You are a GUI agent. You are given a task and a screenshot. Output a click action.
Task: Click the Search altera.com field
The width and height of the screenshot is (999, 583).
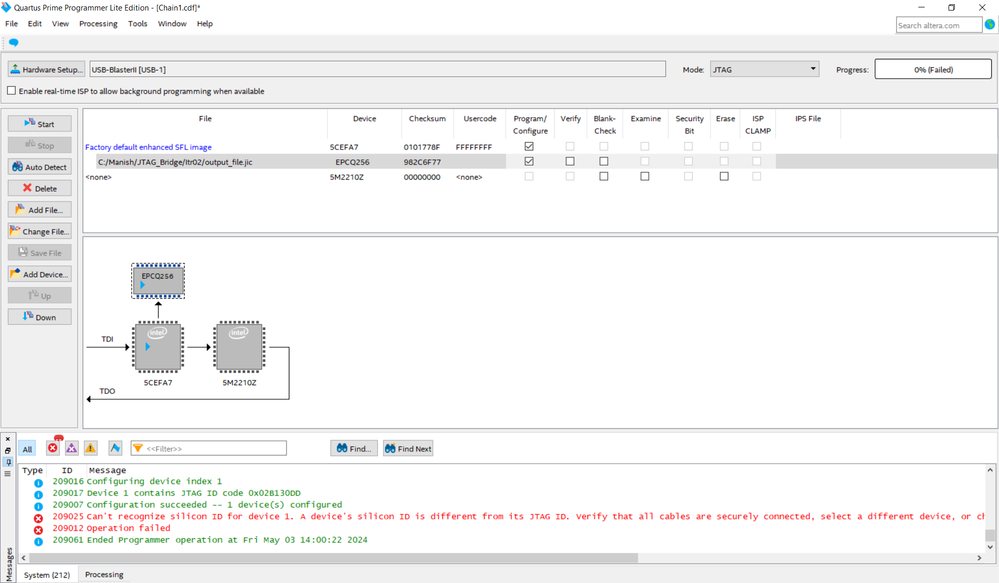coord(938,25)
